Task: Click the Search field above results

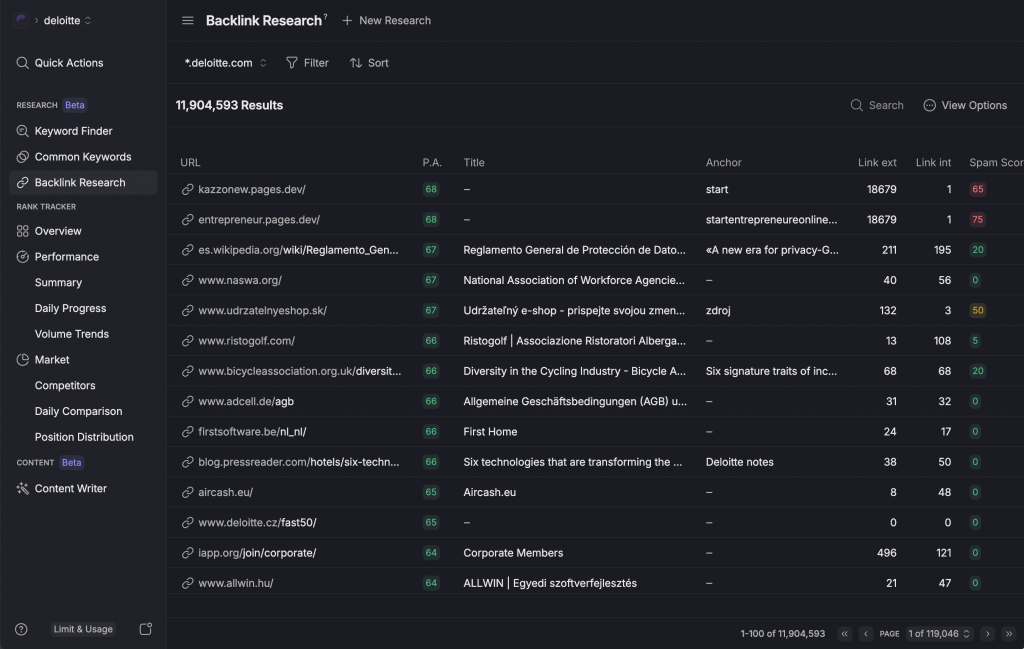Action: 878,105
